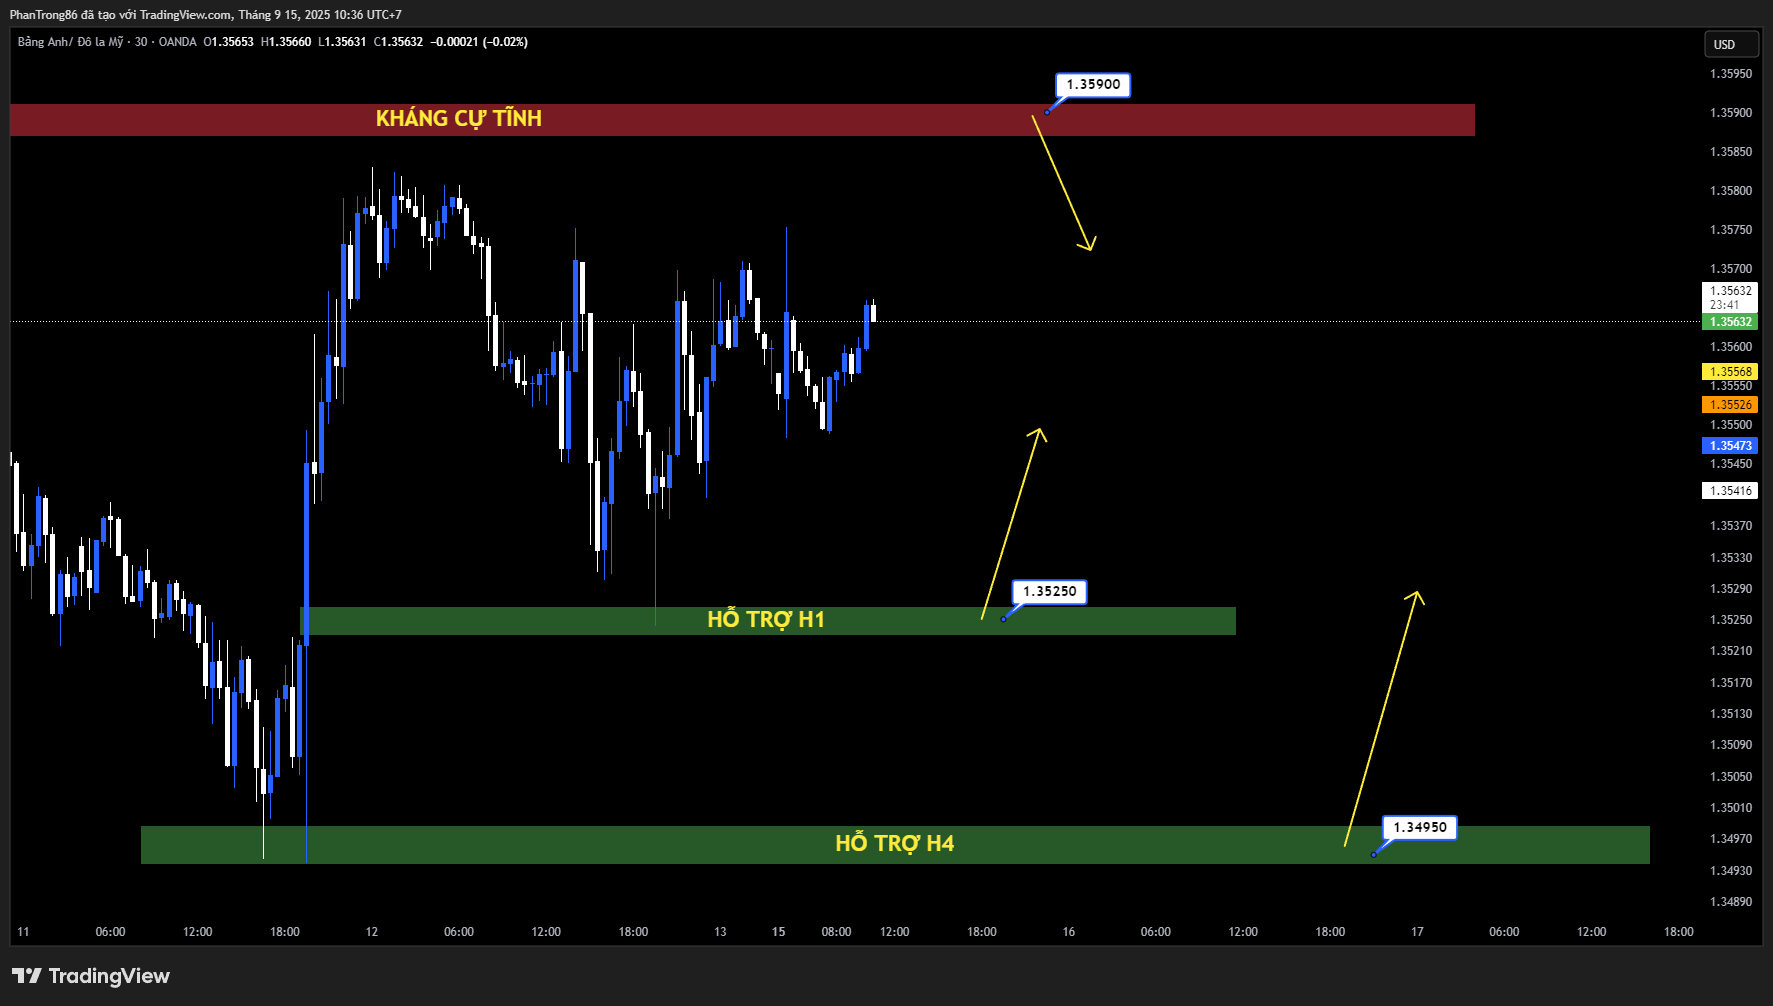1773x1006 pixels.
Task: Click the 1.35170 price axis label
Action: [1731, 683]
